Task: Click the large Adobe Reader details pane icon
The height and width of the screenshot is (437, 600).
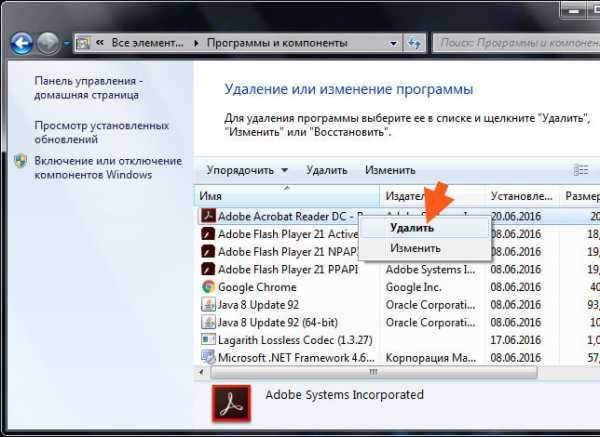Action: pyautogui.click(x=231, y=403)
